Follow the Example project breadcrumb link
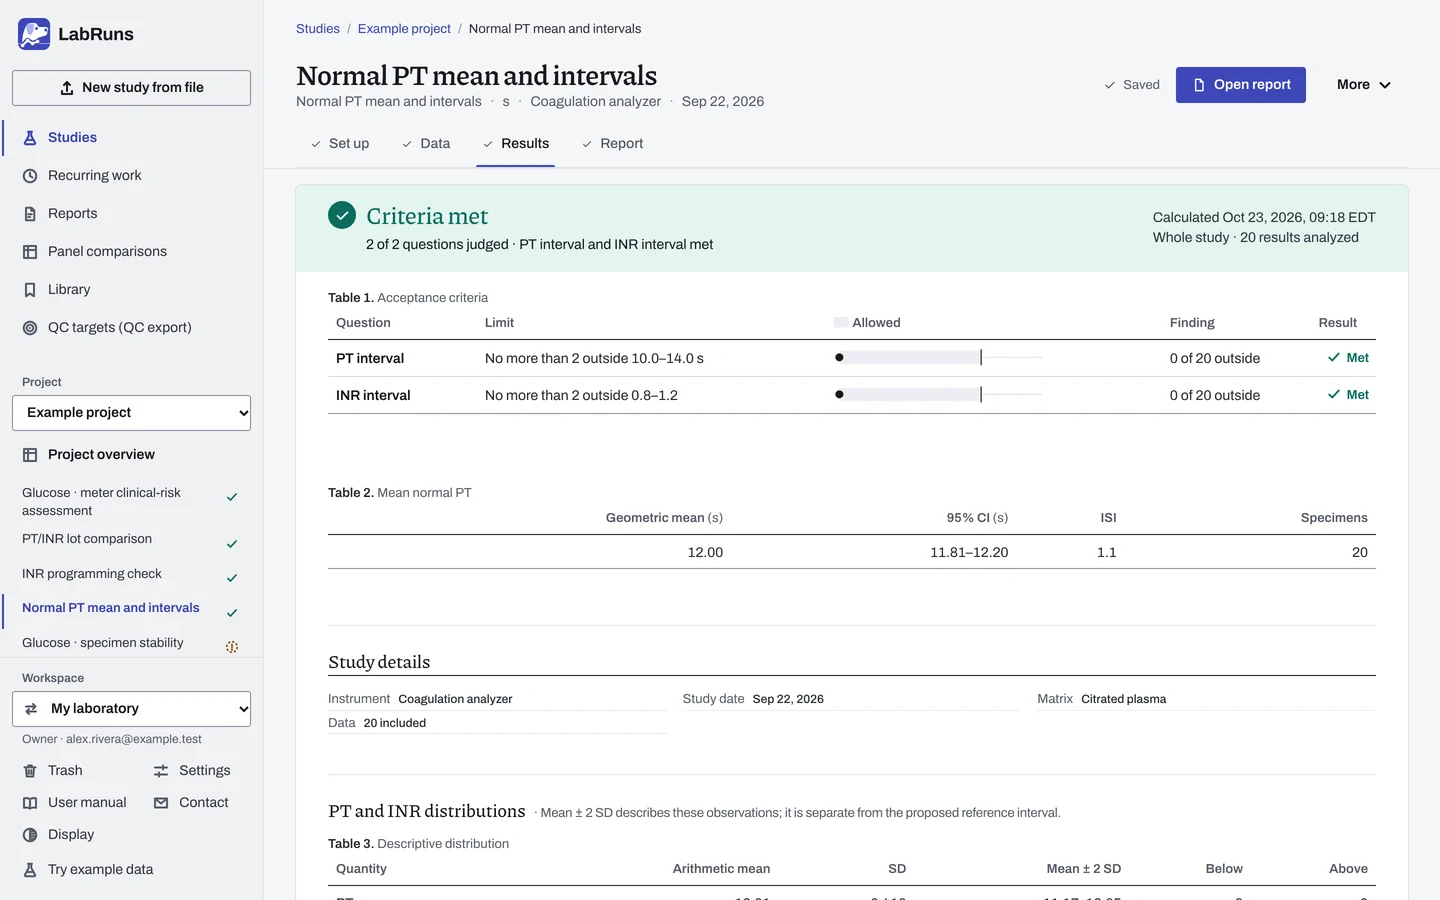Viewport: 1440px width, 900px height. [404, 29]
